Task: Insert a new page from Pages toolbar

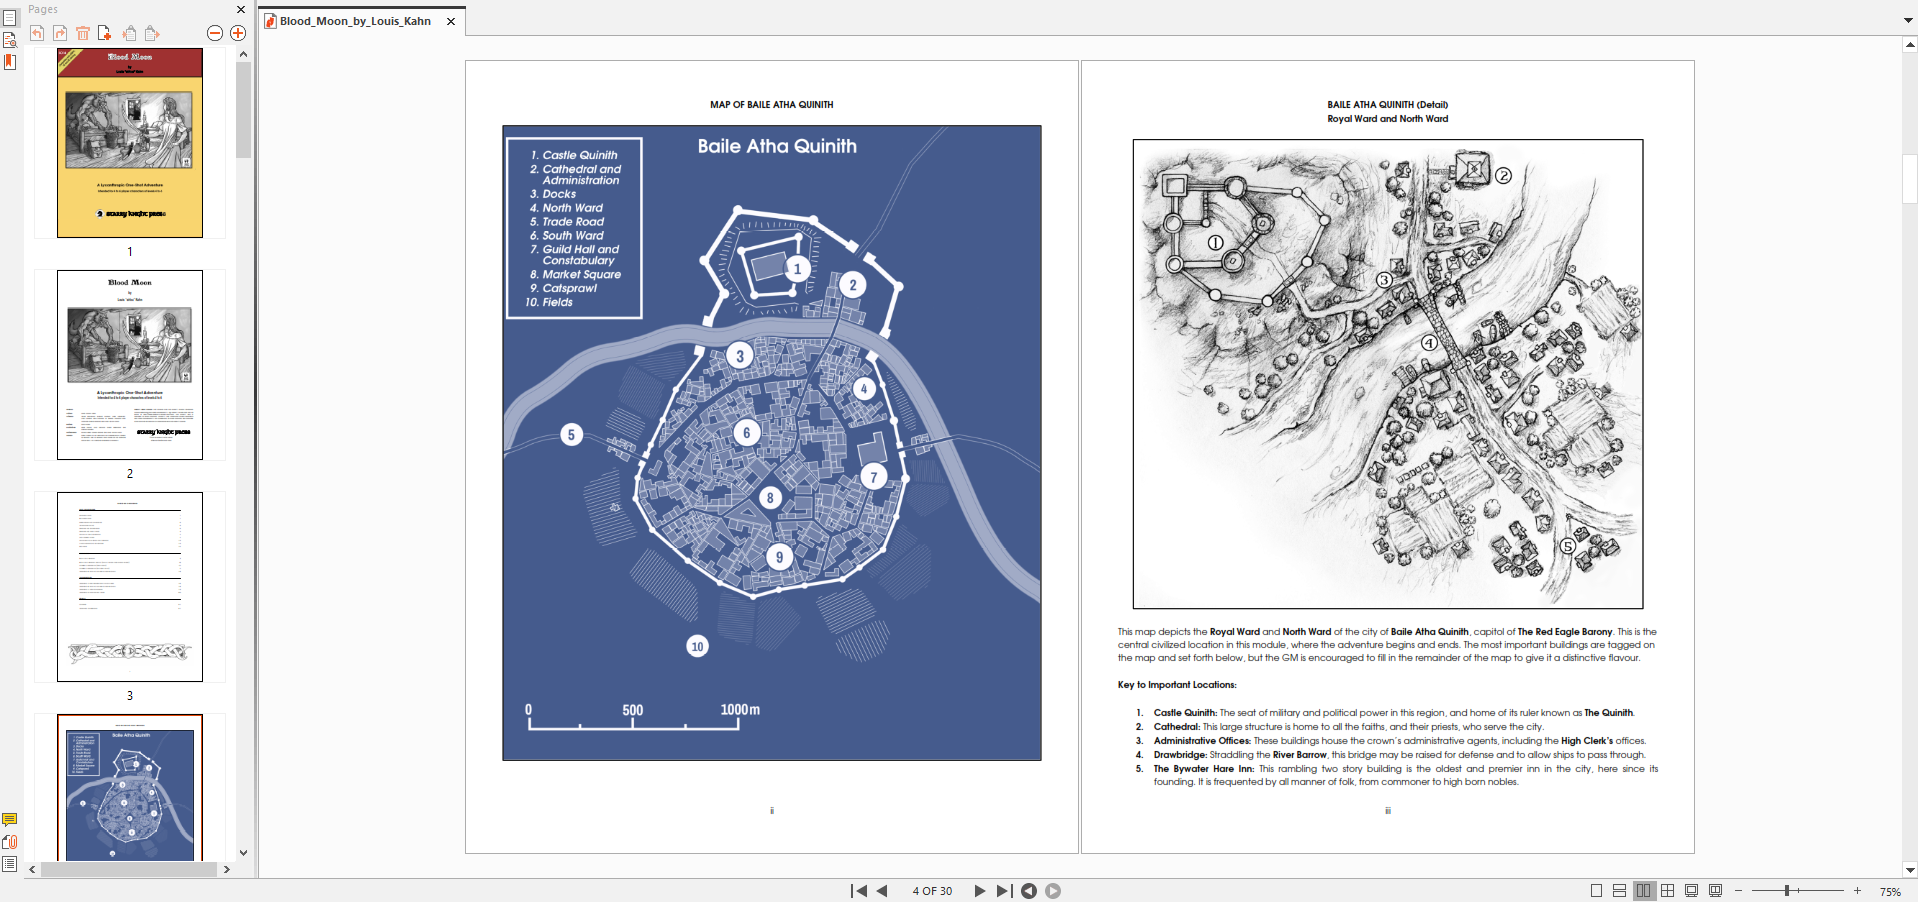Action: click(x=105, y=33)
